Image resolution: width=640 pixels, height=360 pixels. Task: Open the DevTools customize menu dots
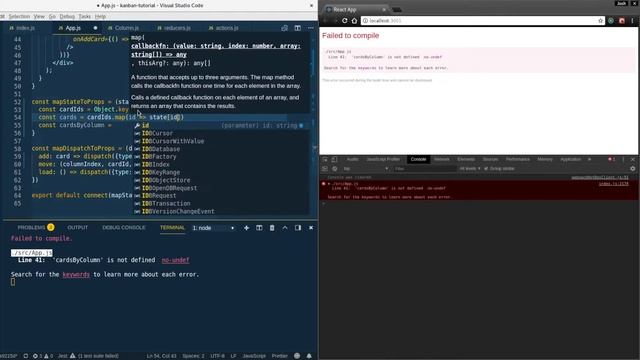[x=623, y=159]
